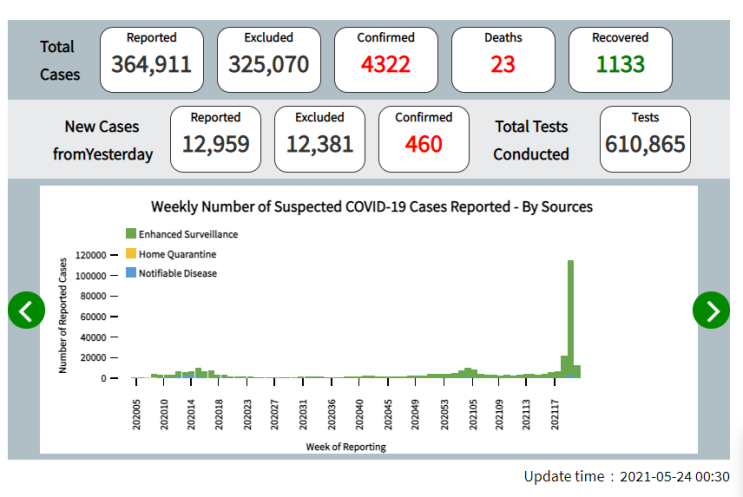Image resolution: width=743 pixels, height=497 pixels.
Task: Click the Number of Reported Cases axis label
Action: pyautogui.click(x=63, y=316)
